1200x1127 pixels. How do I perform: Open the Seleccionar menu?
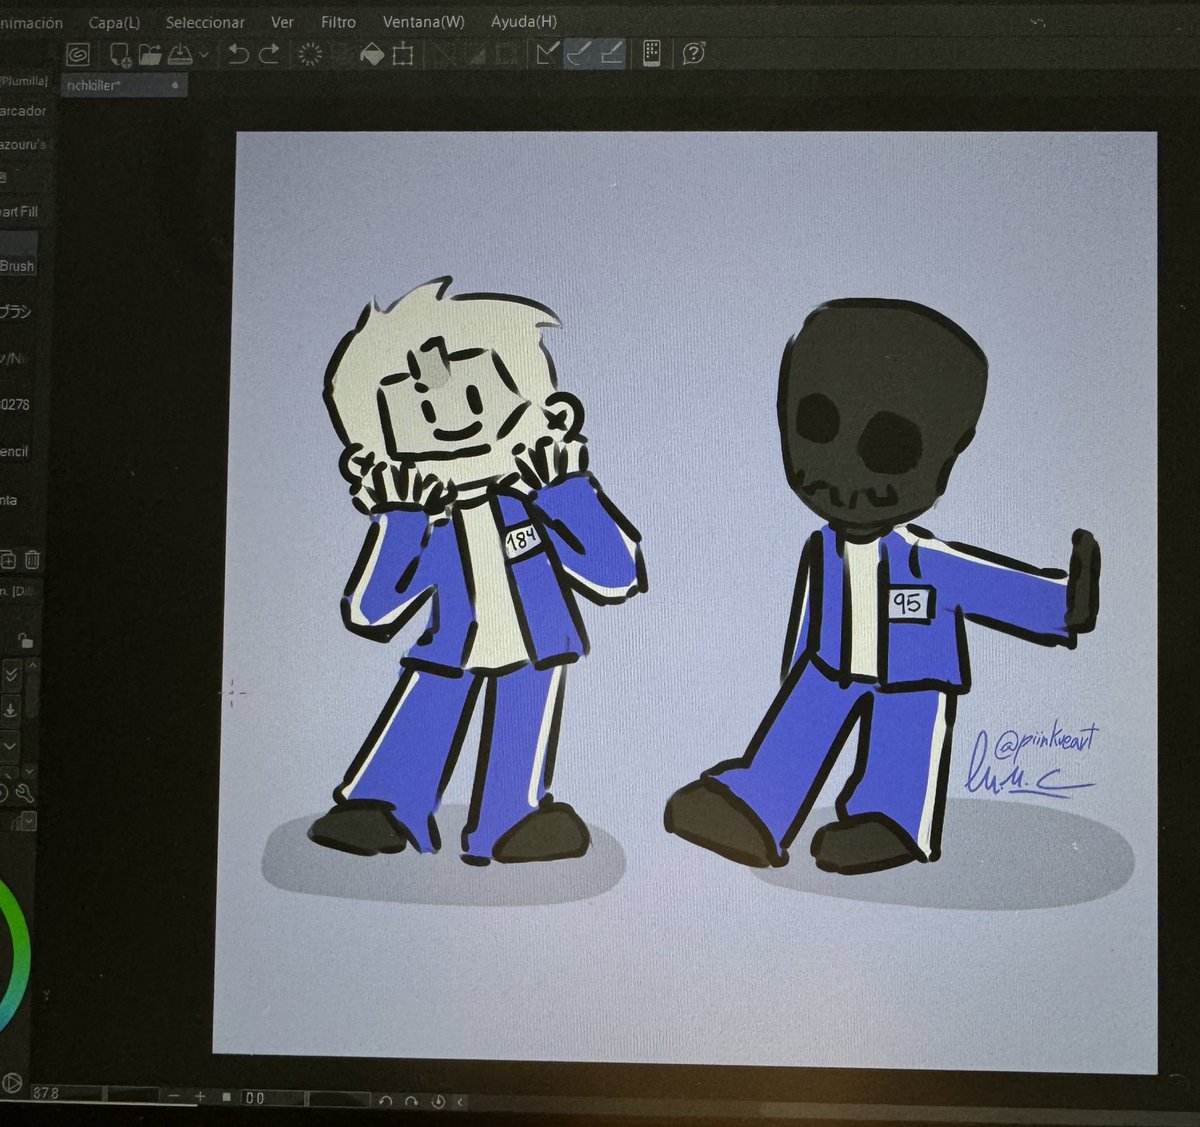click(205, 22)
